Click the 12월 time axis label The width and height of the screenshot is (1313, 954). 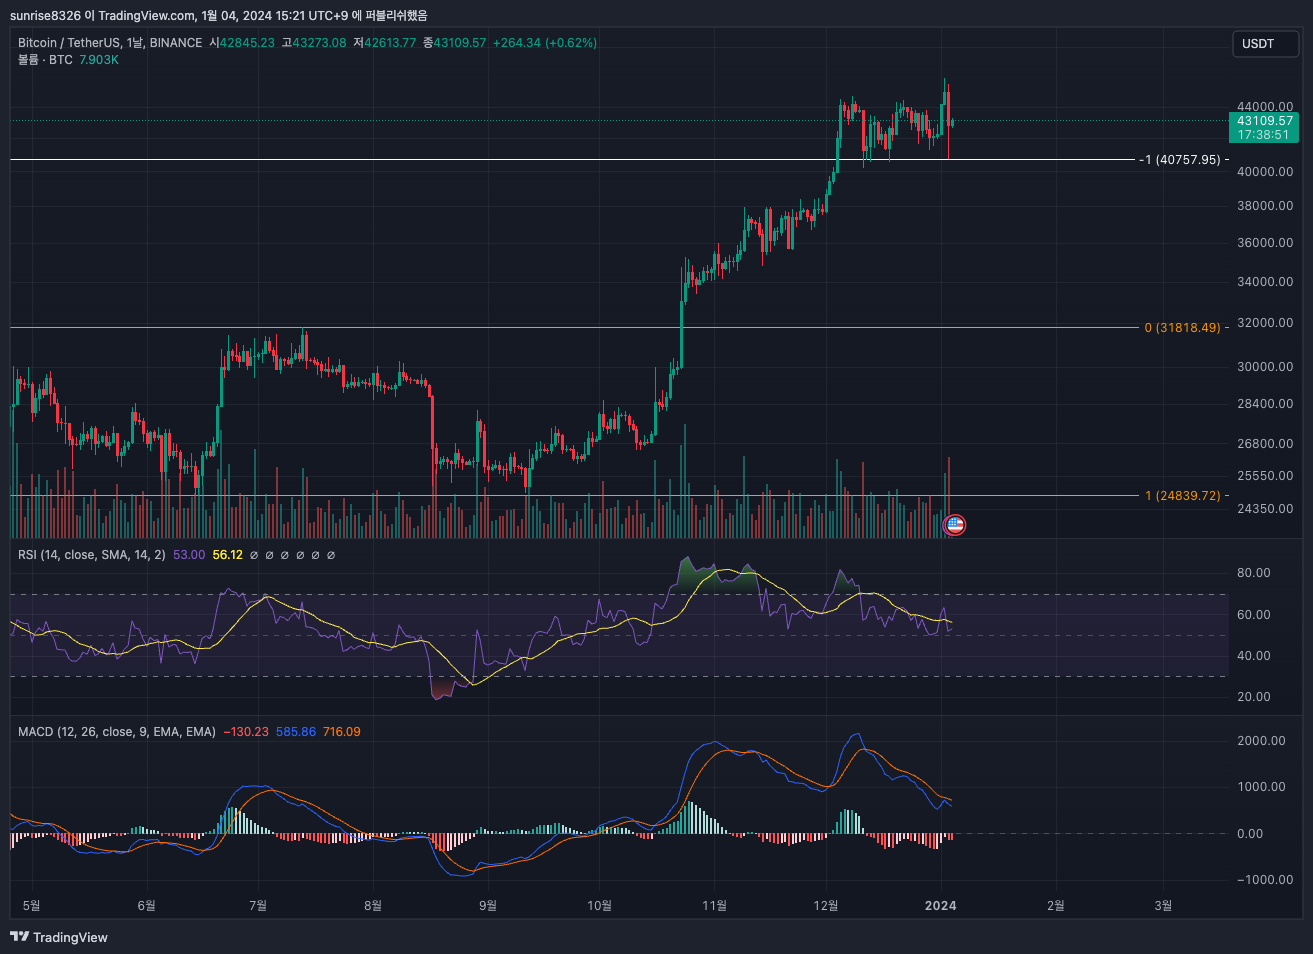[x=826, y=906]
